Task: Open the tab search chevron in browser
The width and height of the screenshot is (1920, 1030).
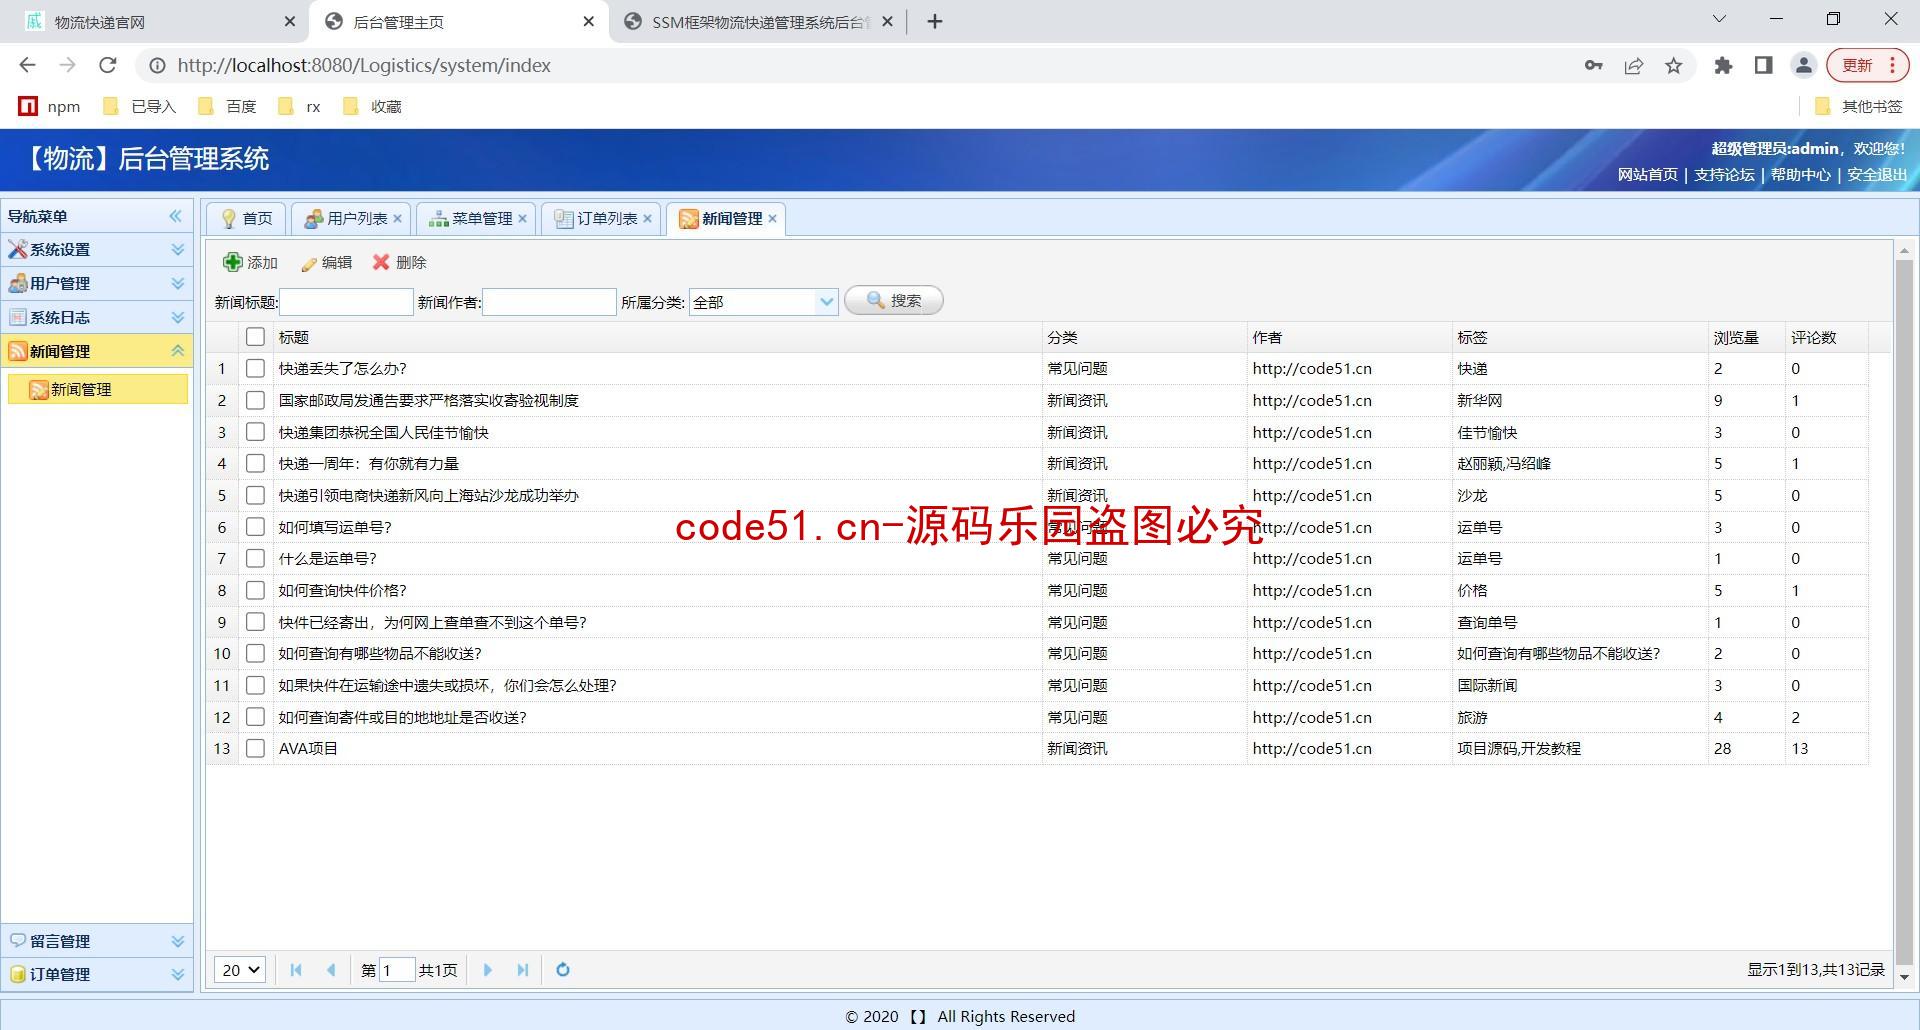Action: pos(1719,19)
